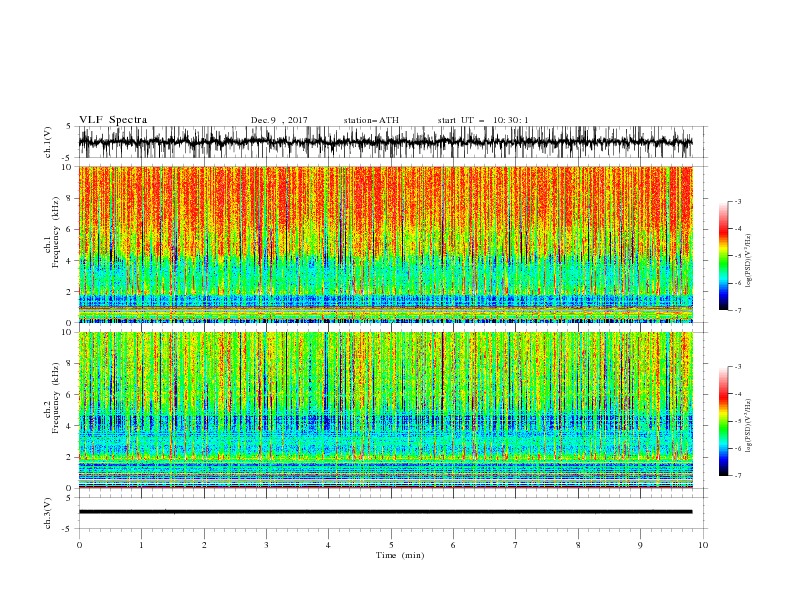Click the time axis tick label "8"
The height and width of the screenshot is (612, 792).
pyautogui.click(x=578, y=545)
